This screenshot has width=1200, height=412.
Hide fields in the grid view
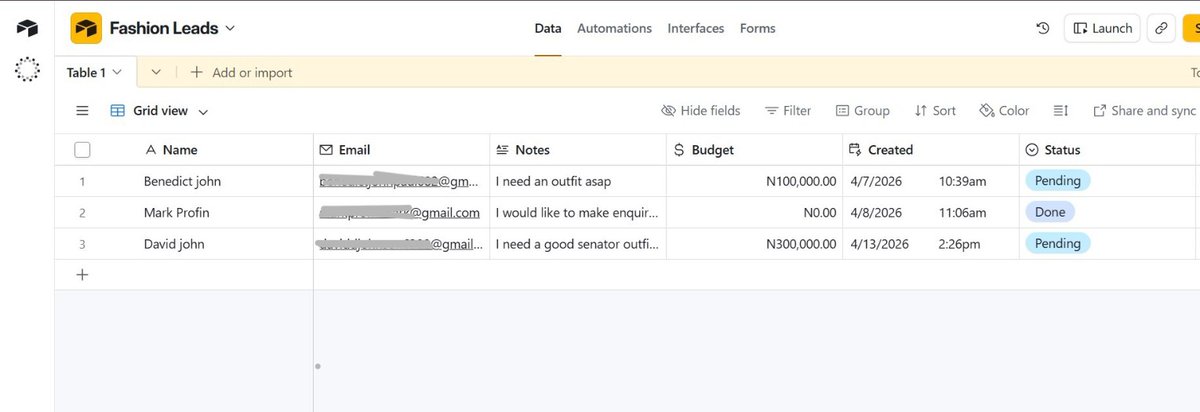[701, 111]
